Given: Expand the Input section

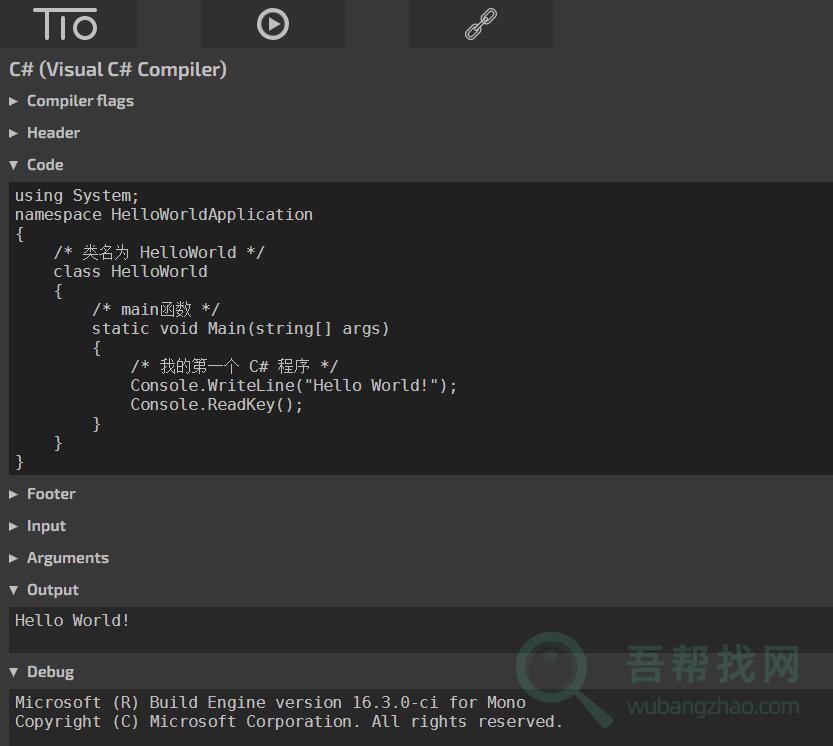Looking at the screenshot, I should [46, 526].
